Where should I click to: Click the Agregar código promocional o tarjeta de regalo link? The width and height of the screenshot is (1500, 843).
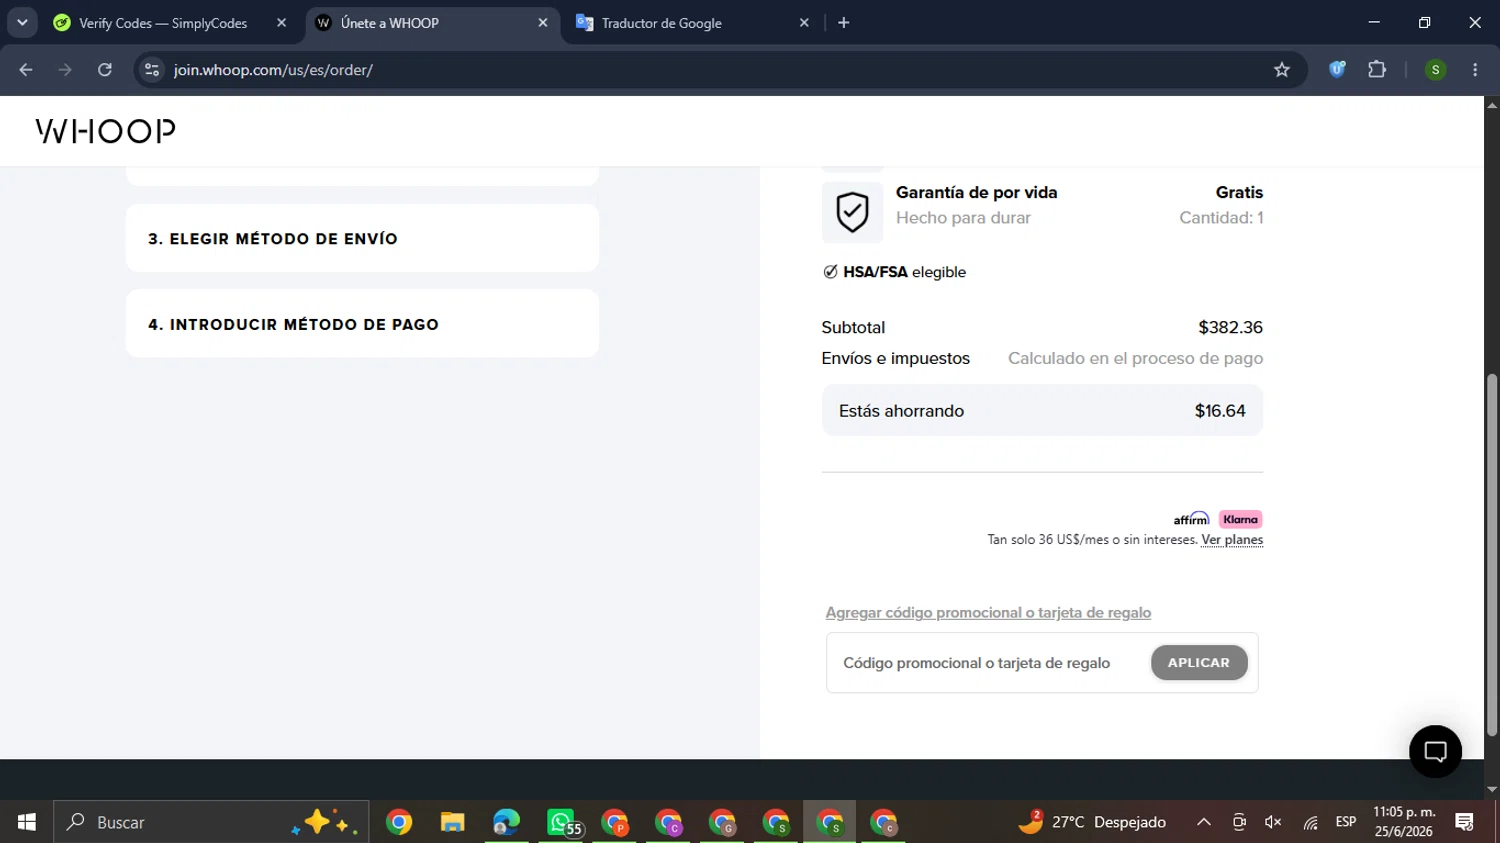point(988,612)
